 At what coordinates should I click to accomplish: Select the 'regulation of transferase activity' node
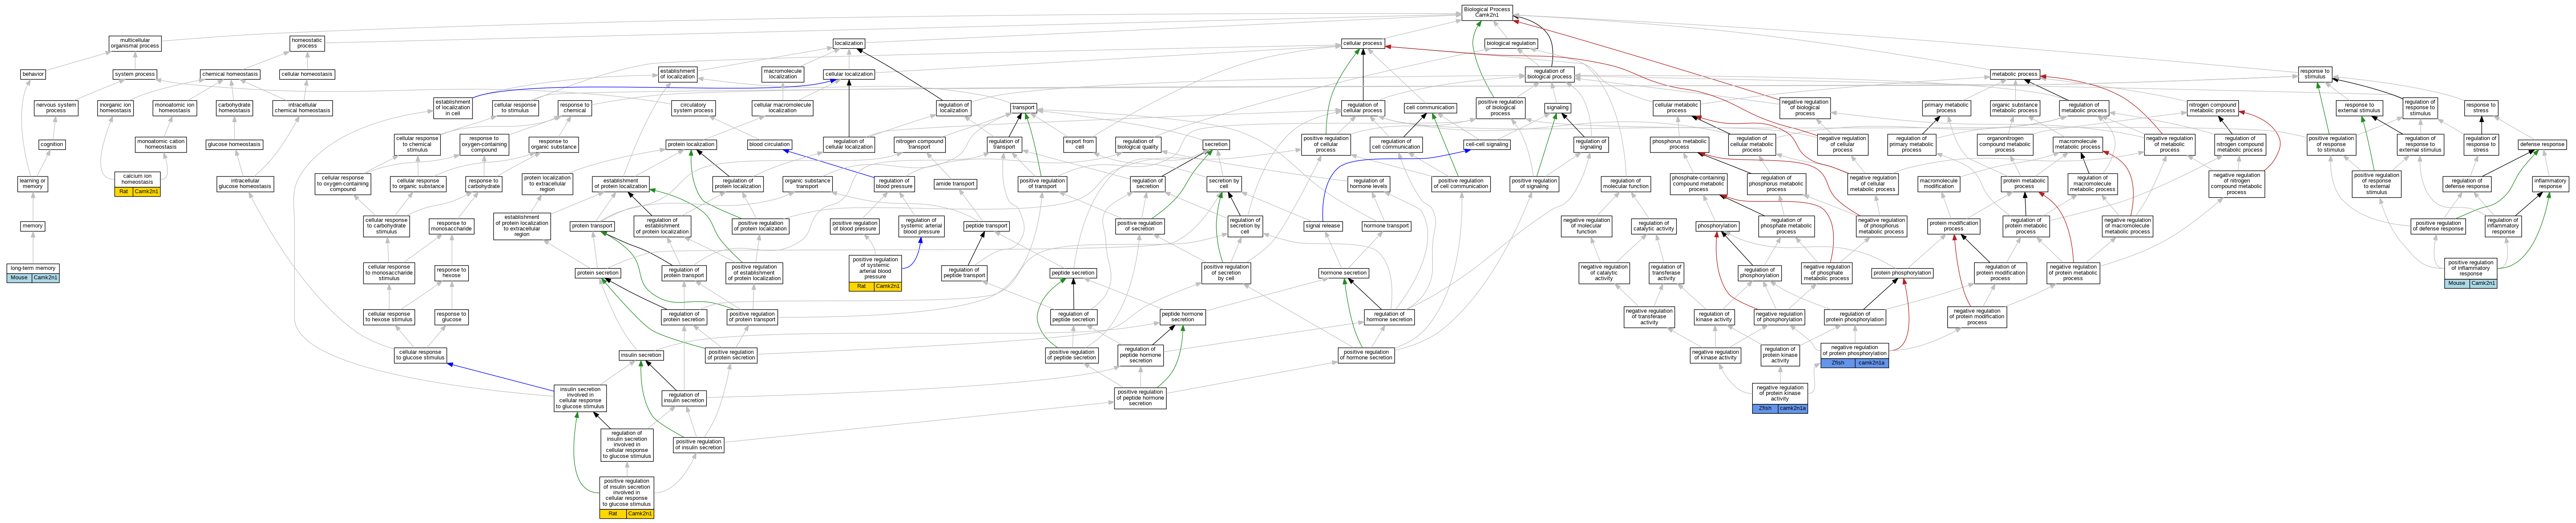tap(1666, 273)
